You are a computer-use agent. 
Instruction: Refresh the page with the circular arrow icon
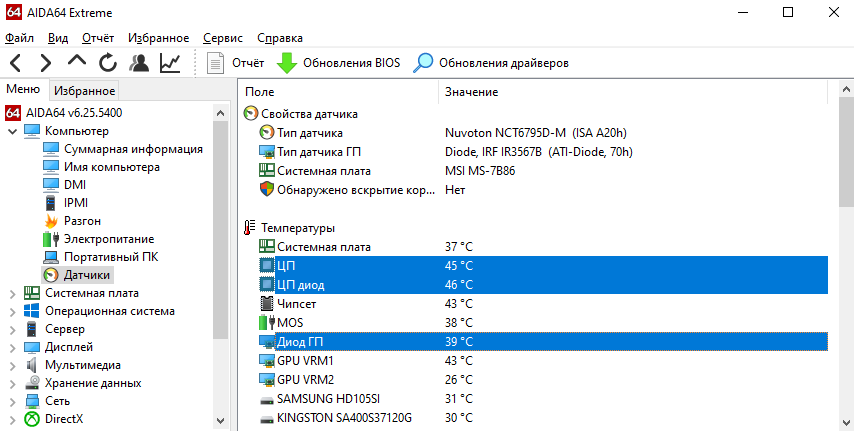108,63
